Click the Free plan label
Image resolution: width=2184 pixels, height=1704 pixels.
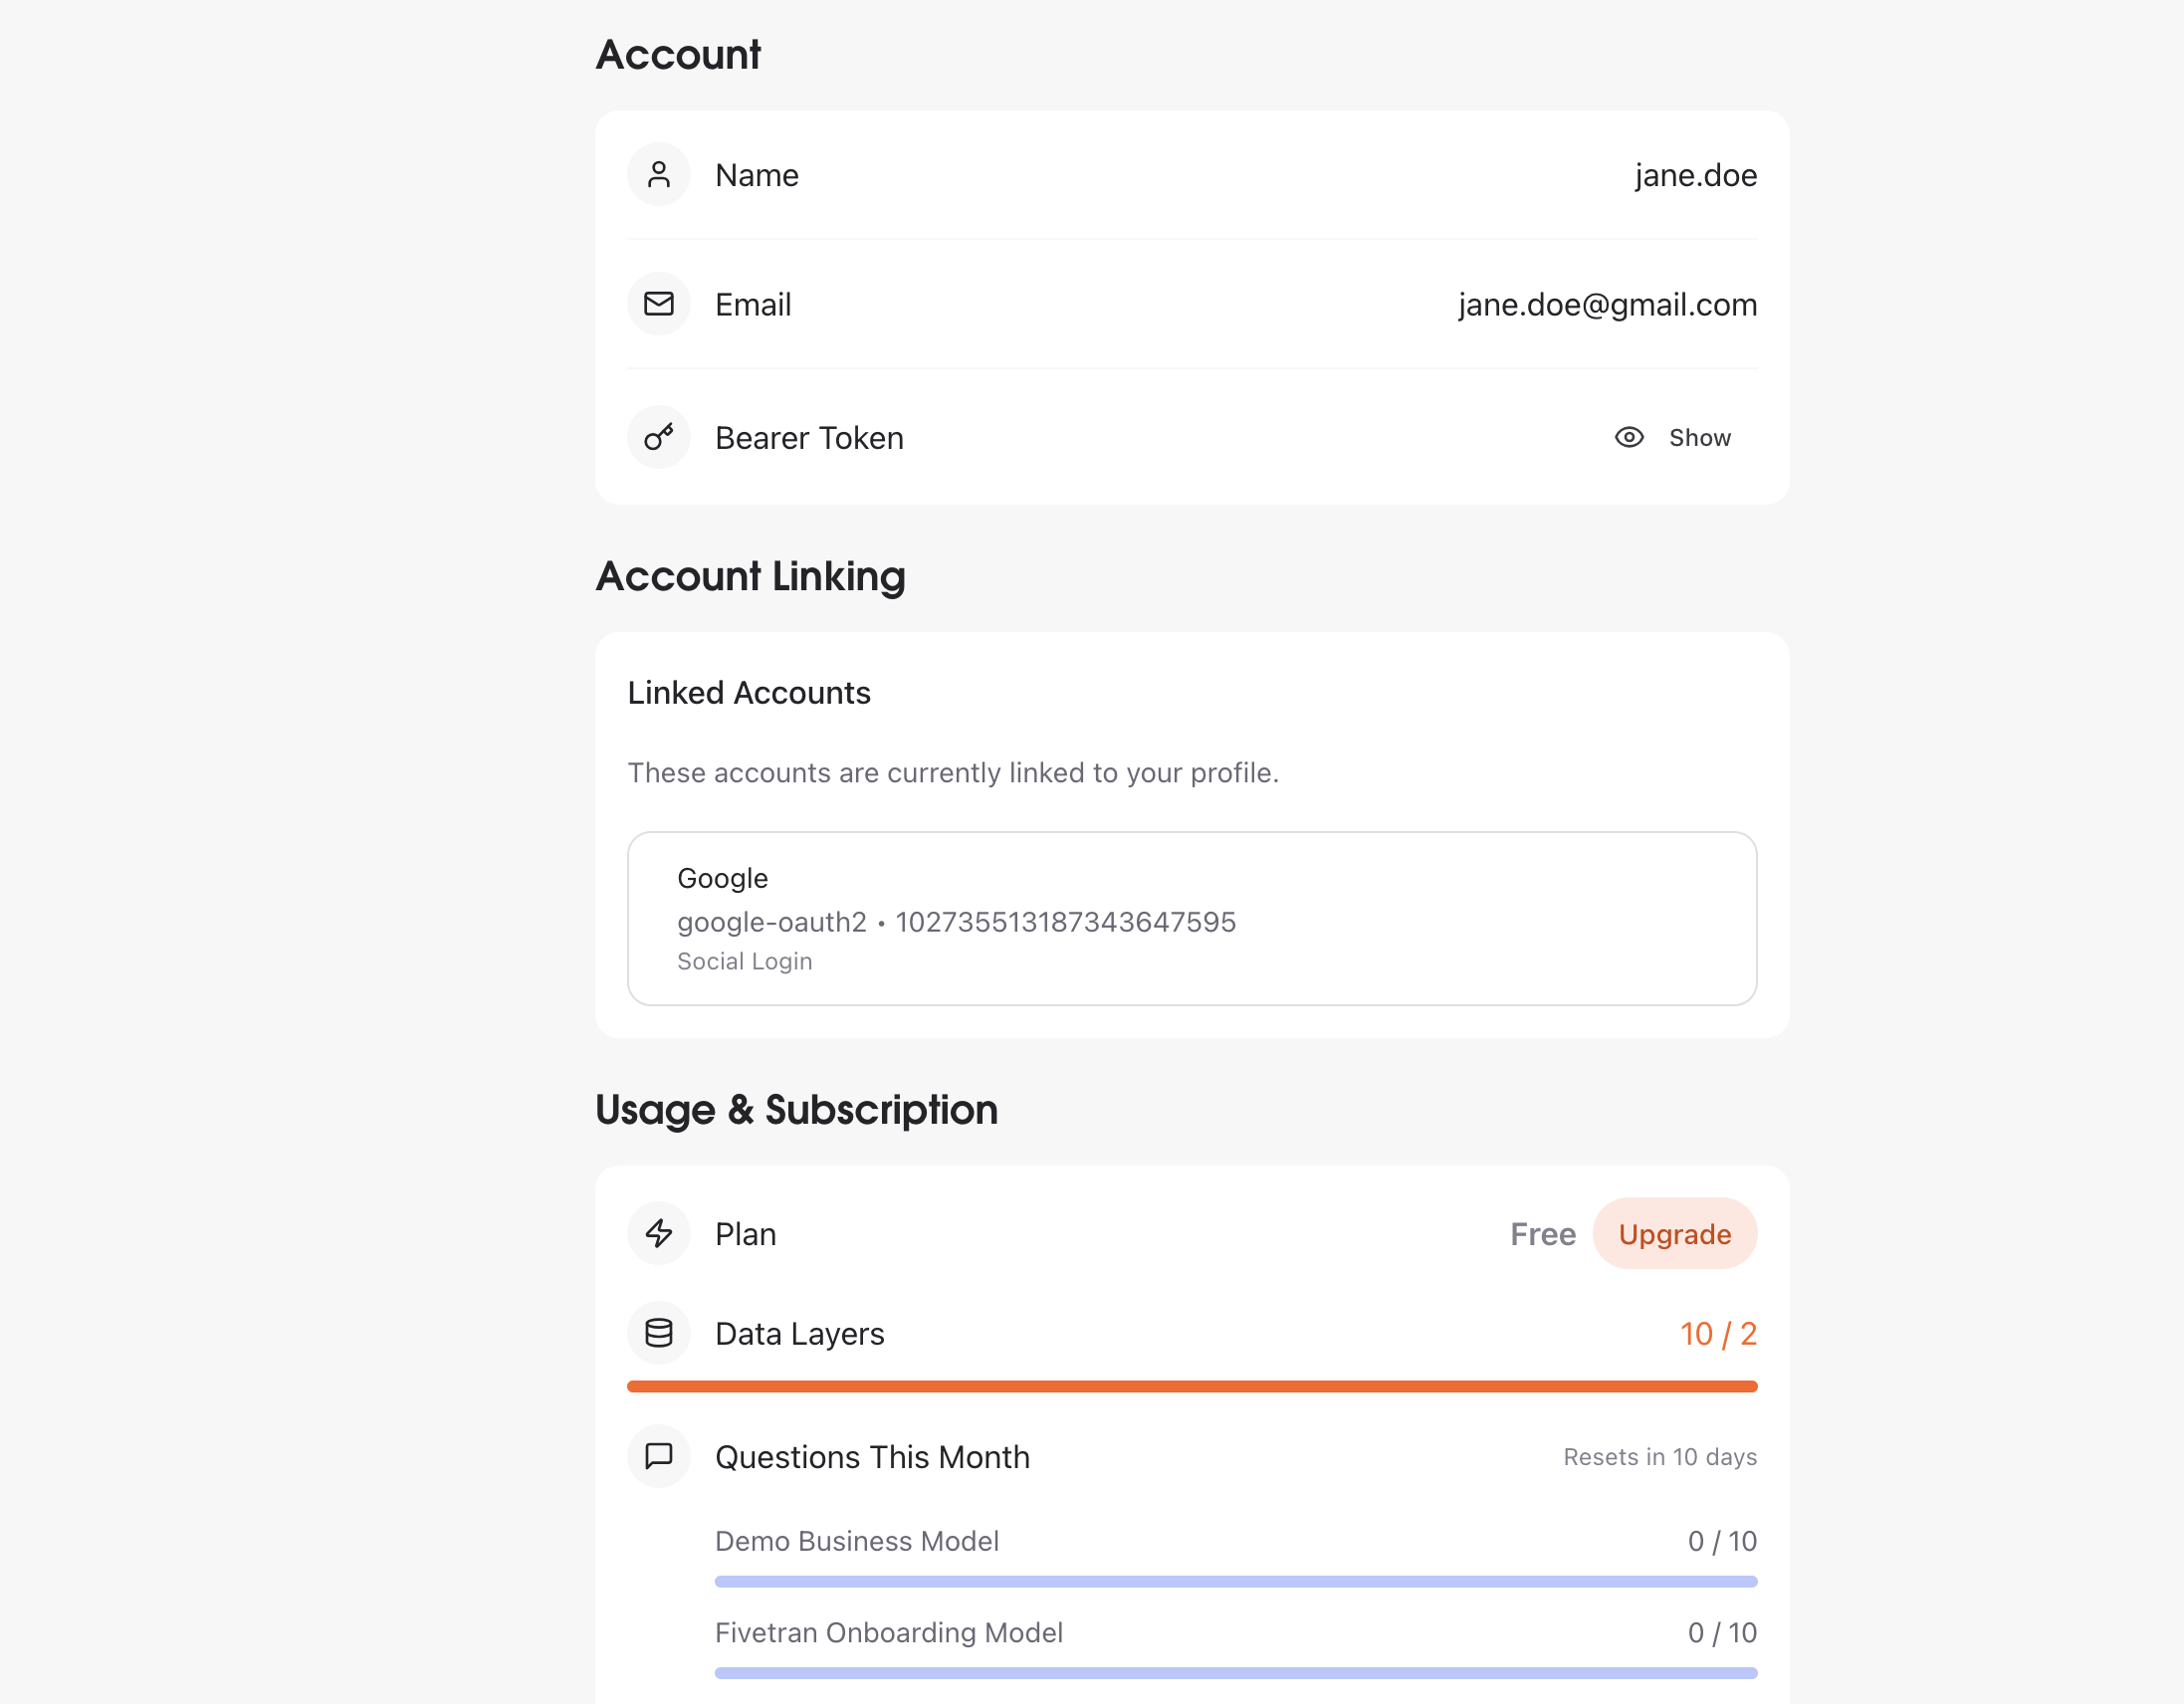[1543, 1233]
